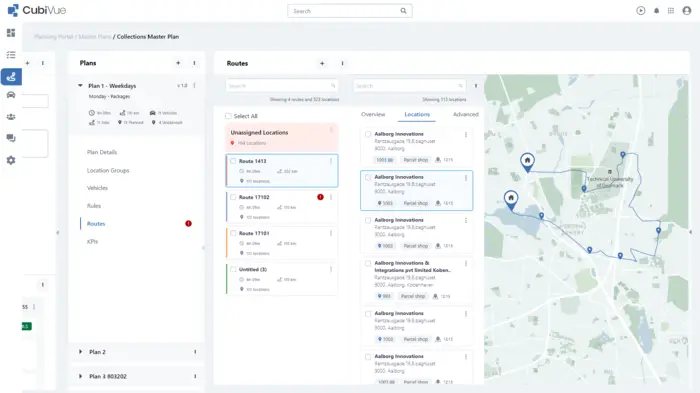Image resolution: width=700 pixels, height=393 pixels.
Task: Check the Route 1413 checkbox
Action: click(x=233, y=161)
